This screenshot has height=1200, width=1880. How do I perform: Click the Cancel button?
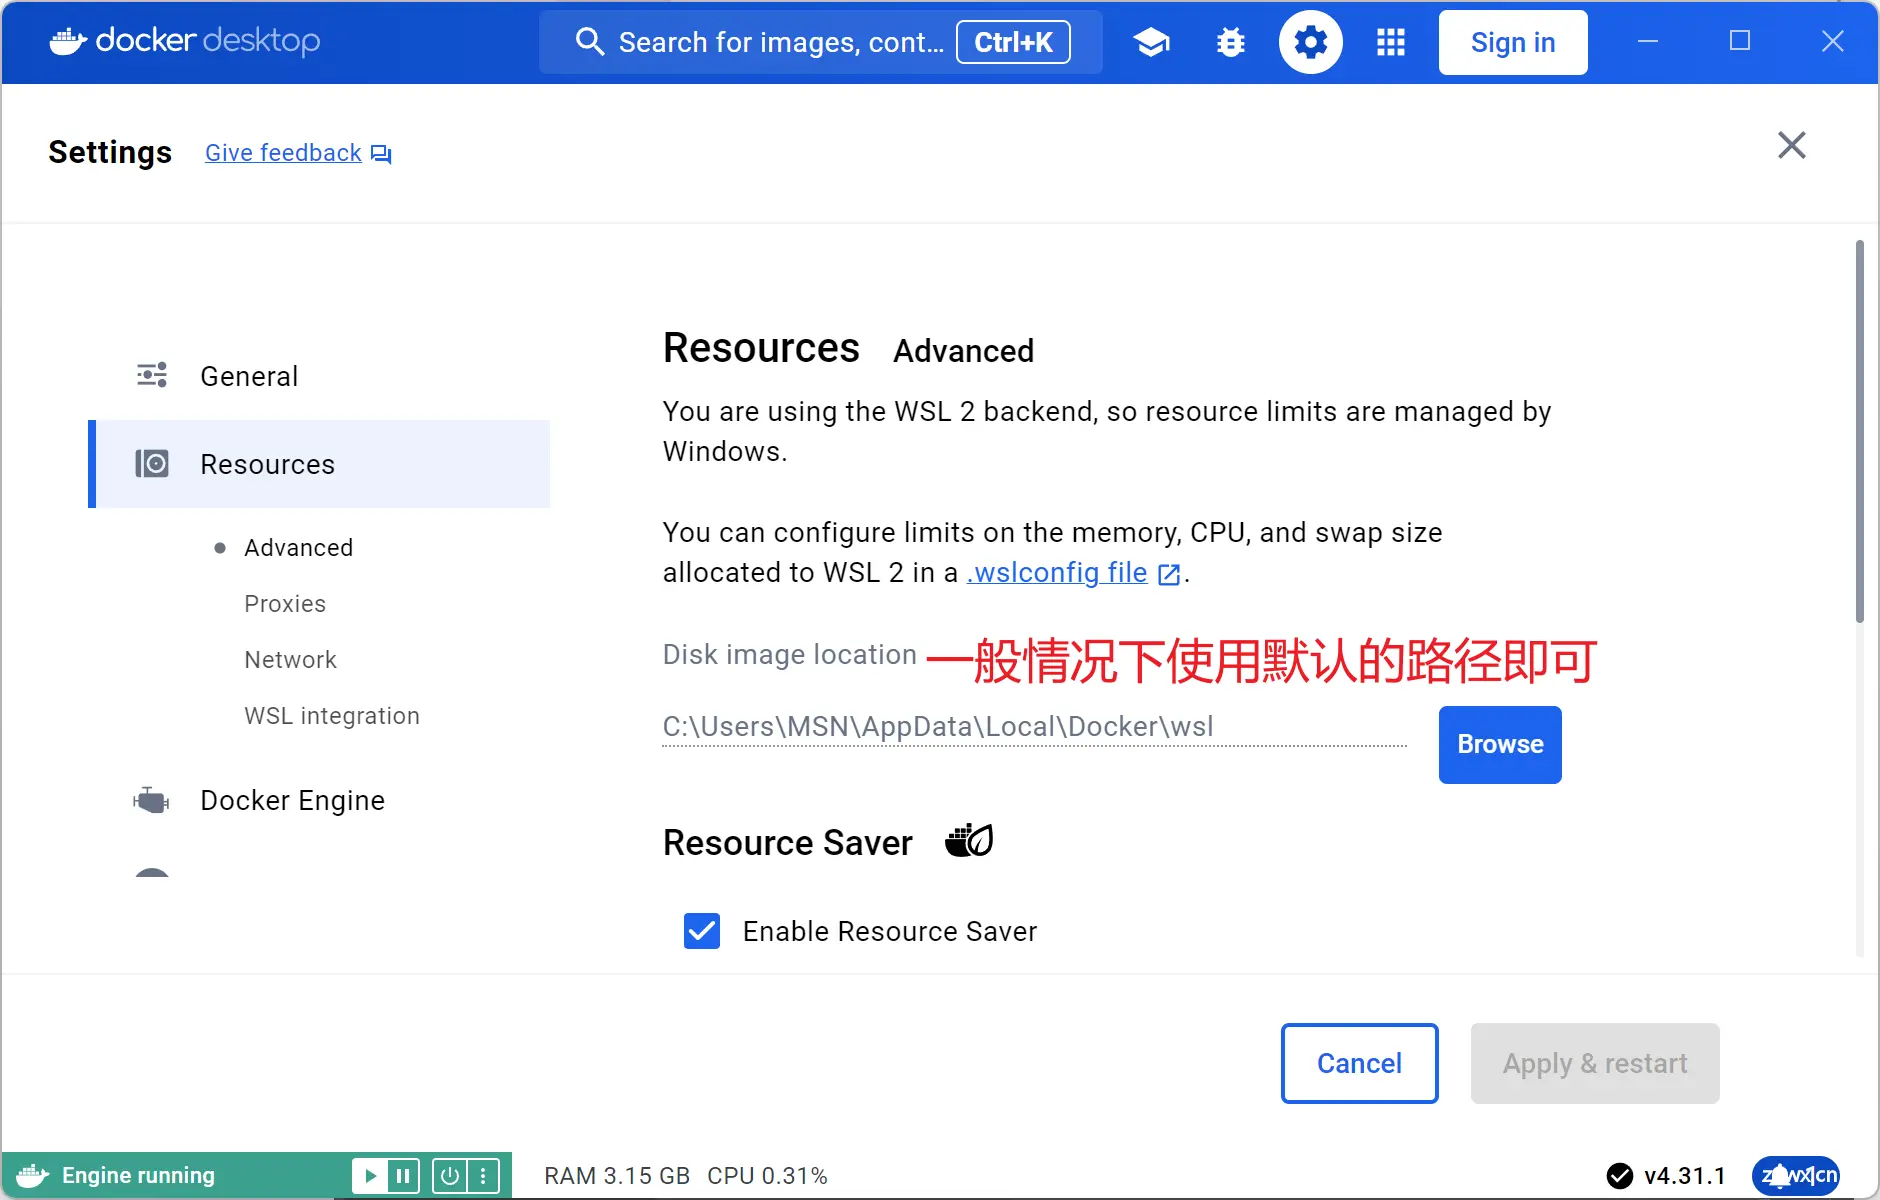coord(1359,1063)
